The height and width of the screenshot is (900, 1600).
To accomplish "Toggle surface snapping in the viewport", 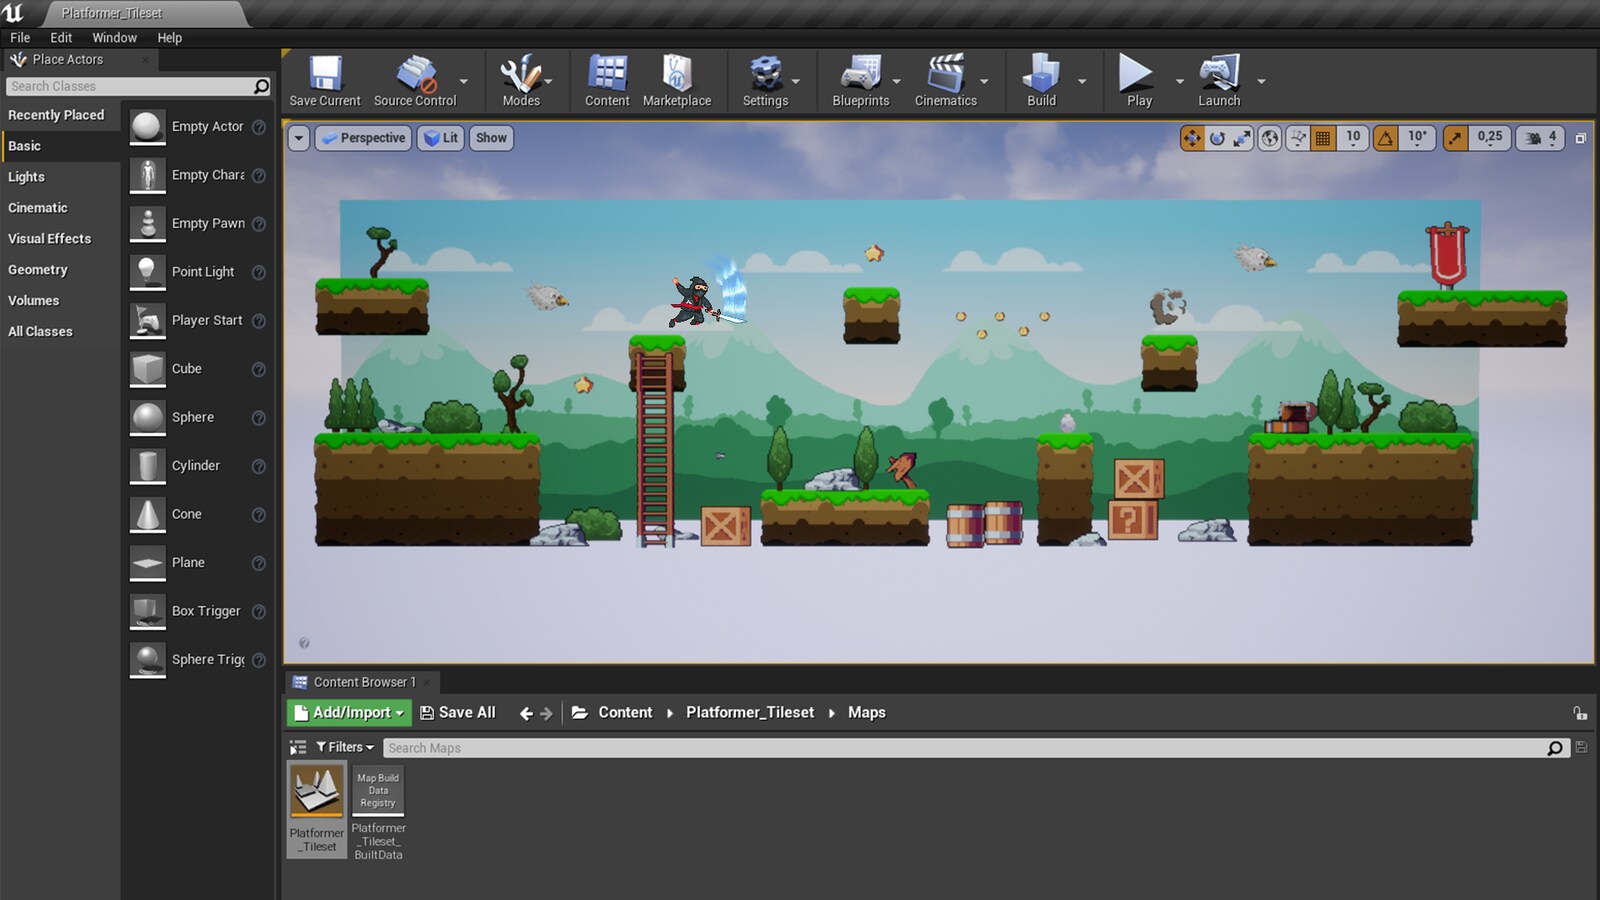I will (x=1296, y=138).
